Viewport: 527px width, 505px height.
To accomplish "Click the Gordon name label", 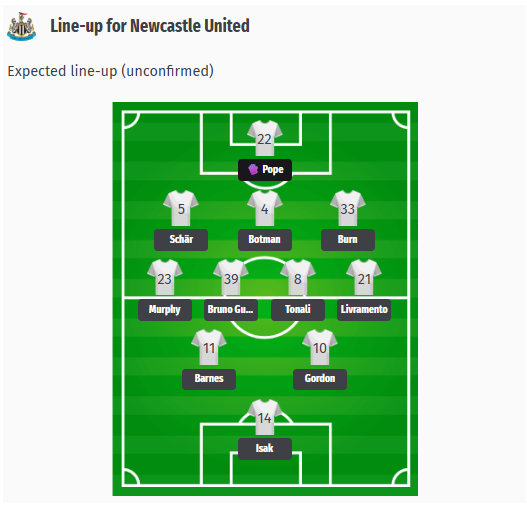I will (320, 379).
